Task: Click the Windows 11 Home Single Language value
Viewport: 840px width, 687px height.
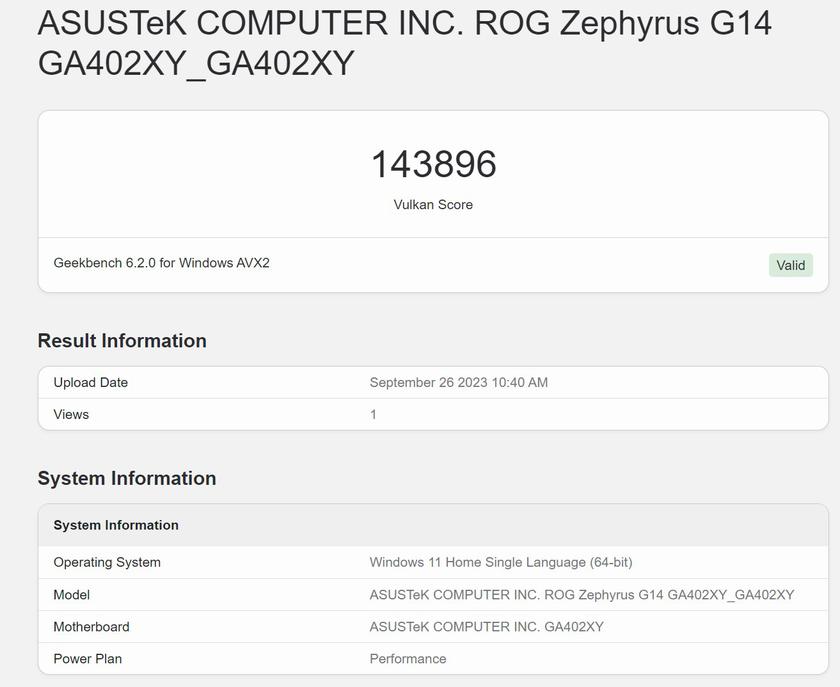Action: point(500,562)
